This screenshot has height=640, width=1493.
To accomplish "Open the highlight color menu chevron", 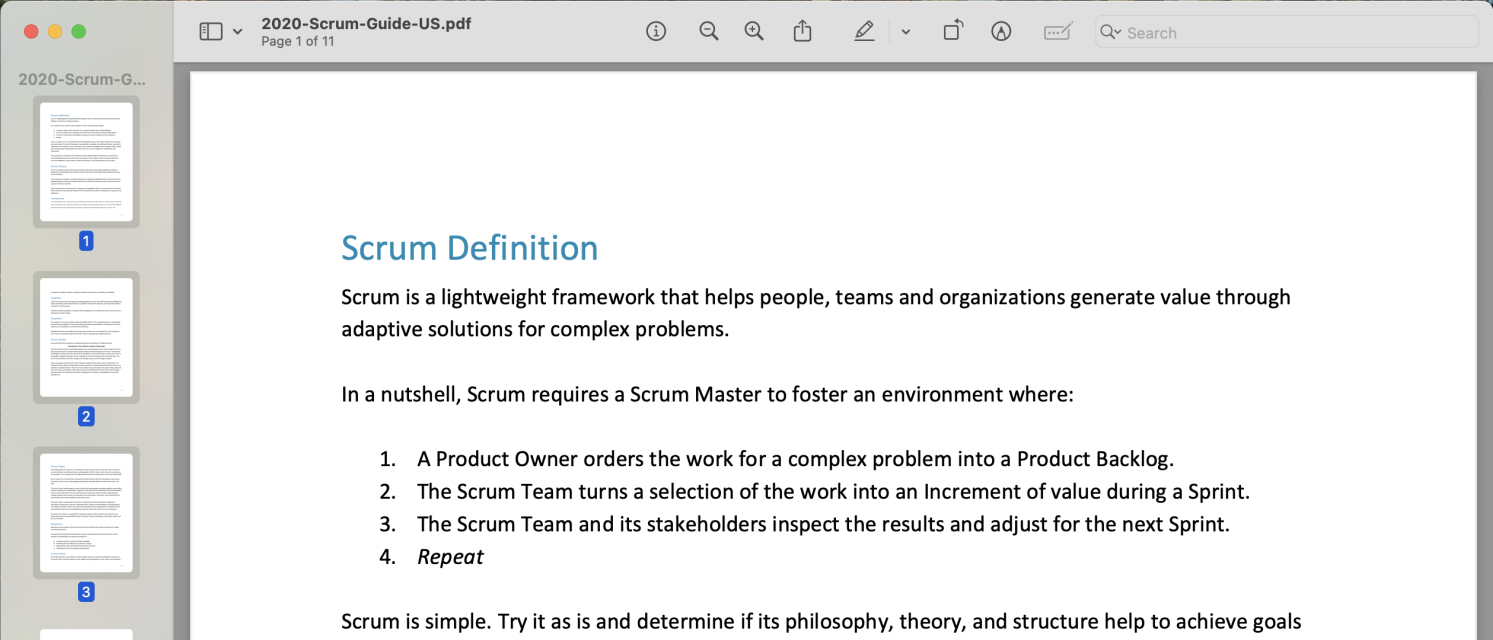I will (x=906, y=31).
